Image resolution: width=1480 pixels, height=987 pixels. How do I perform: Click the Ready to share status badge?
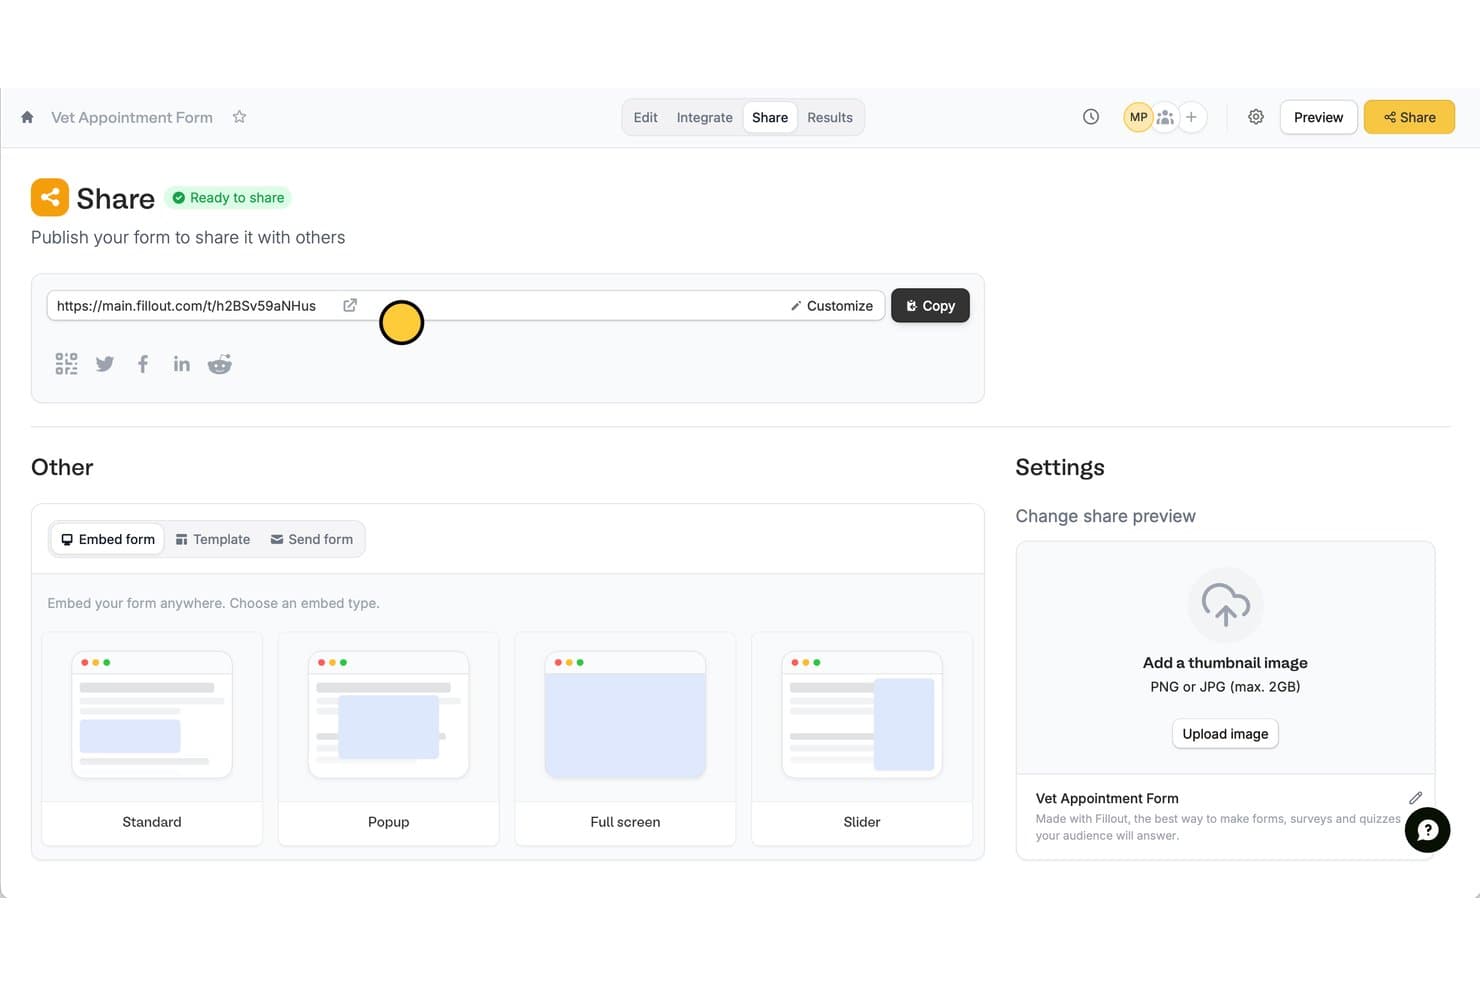pyautogui.click(x=228, y=198)
